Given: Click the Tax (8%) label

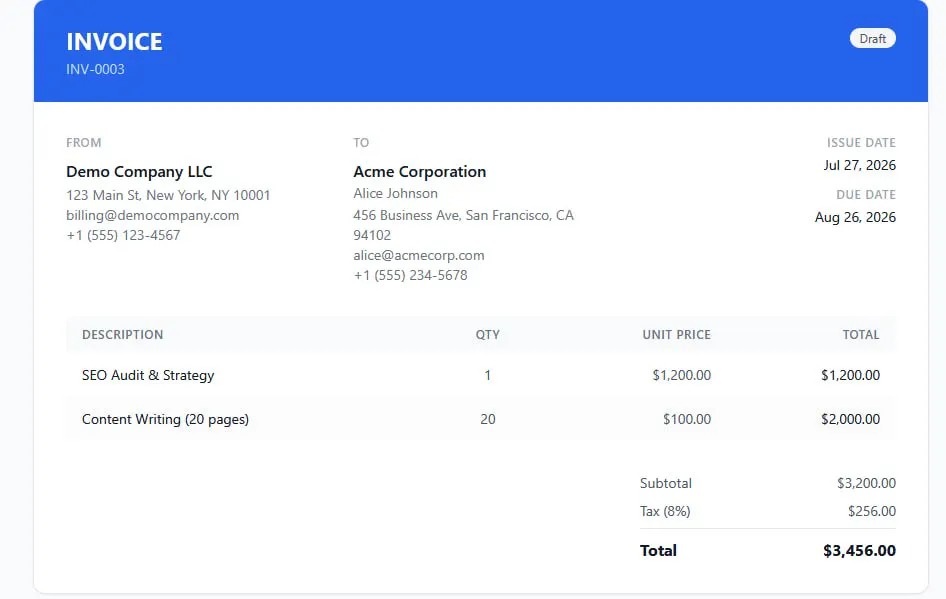Looking at the screenshot, I should 665,512.
